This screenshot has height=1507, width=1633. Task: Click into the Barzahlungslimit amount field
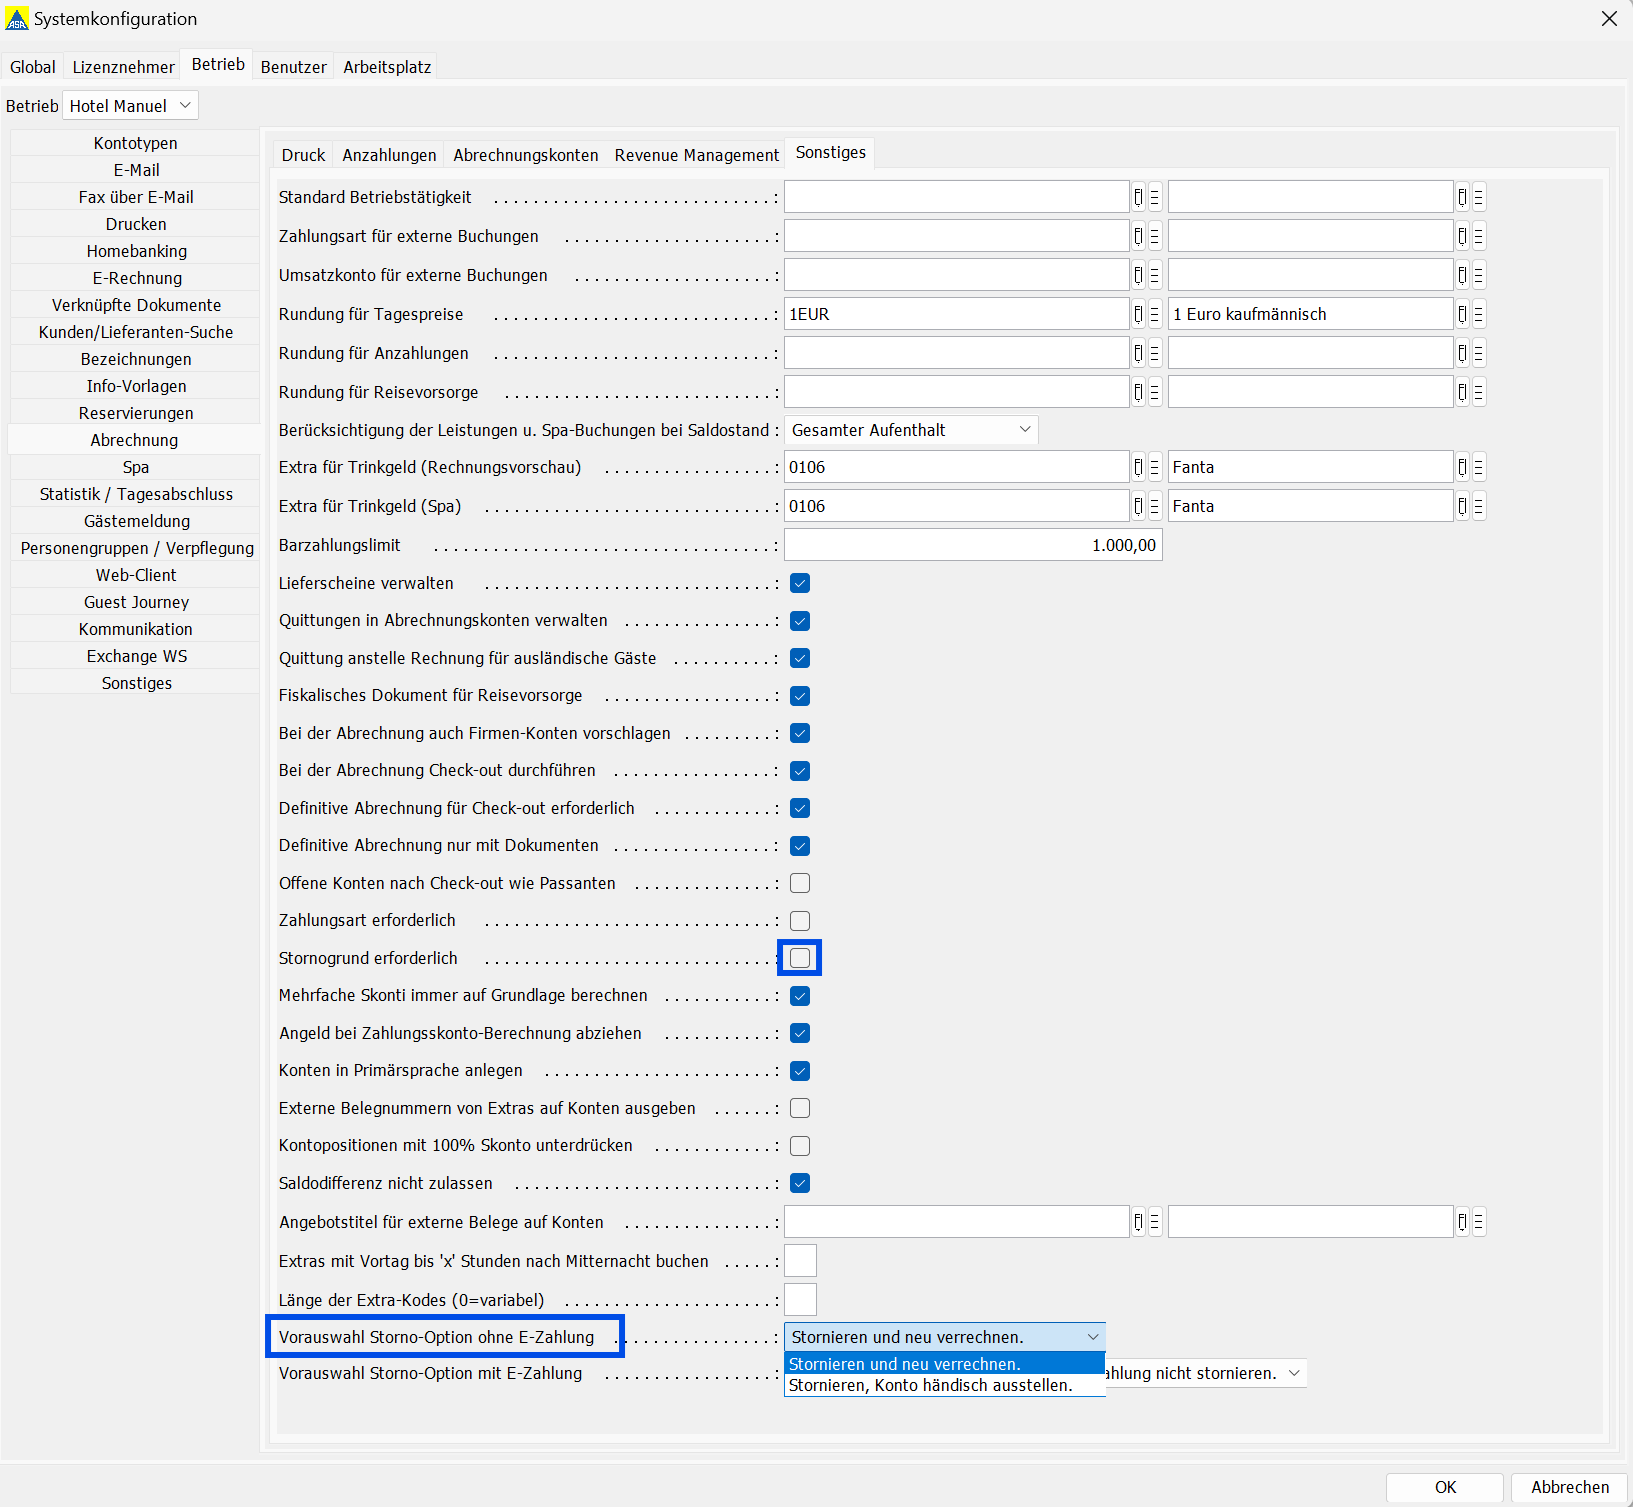click(972, 545)
